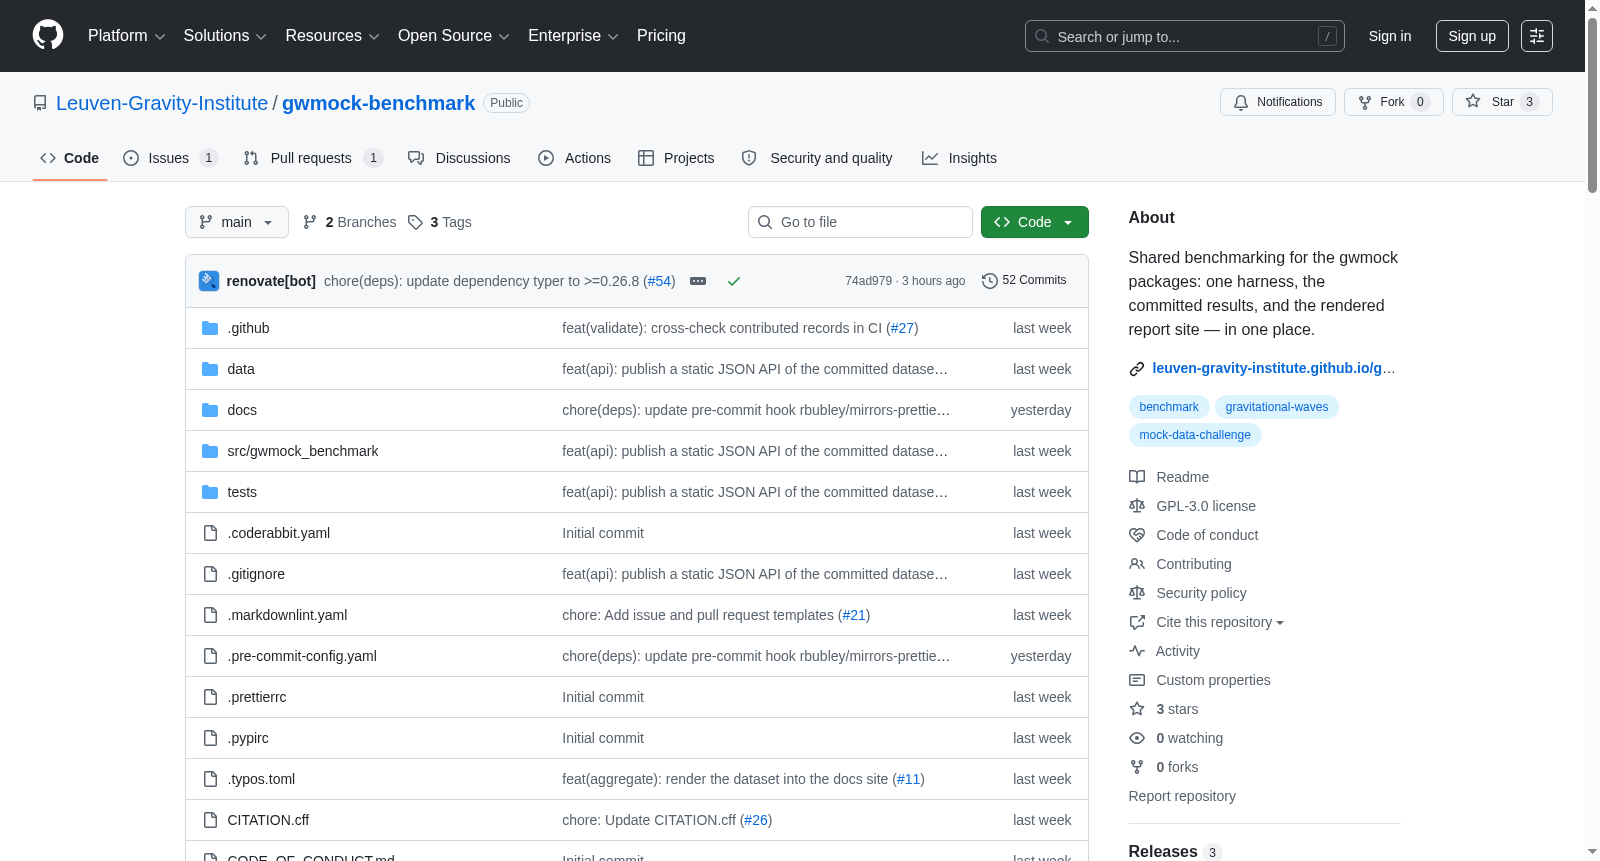Screen dimensions: 1600x861
Task: Expand Cite this repository dropdown
Action: click(x=1220, y=622)
